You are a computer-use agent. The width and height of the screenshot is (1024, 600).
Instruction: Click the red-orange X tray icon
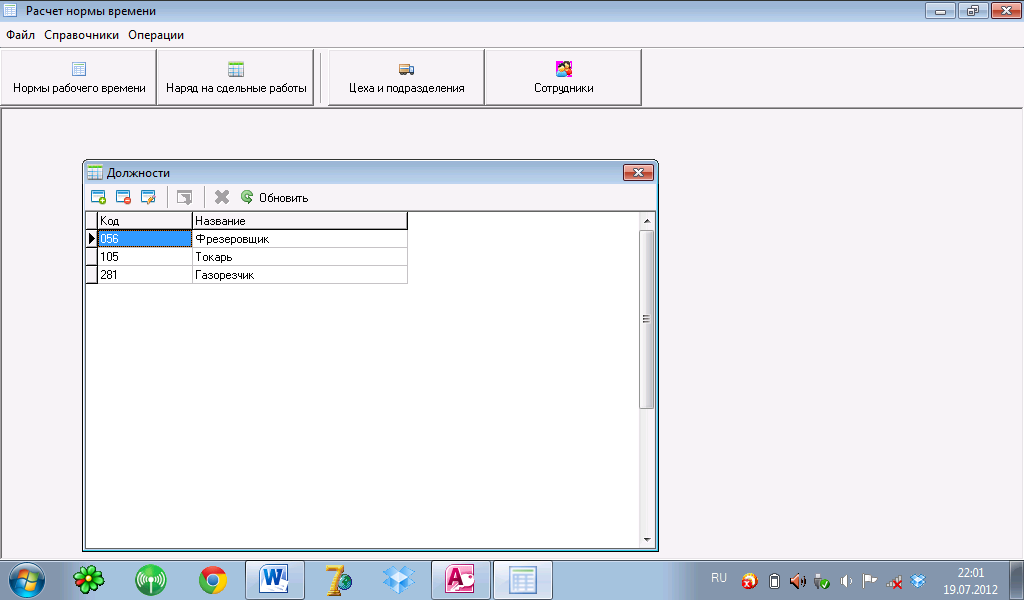750,580
